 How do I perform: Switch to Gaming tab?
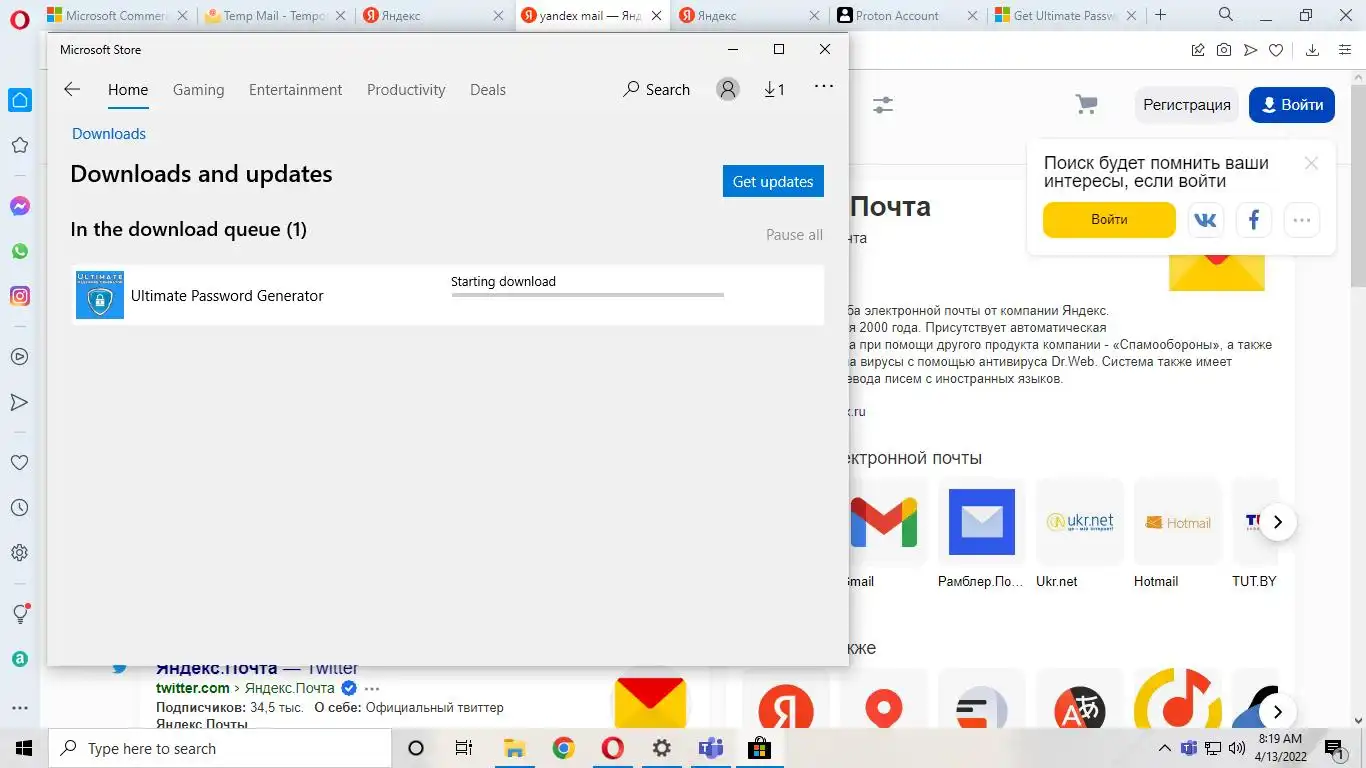(x=198, y=89)
